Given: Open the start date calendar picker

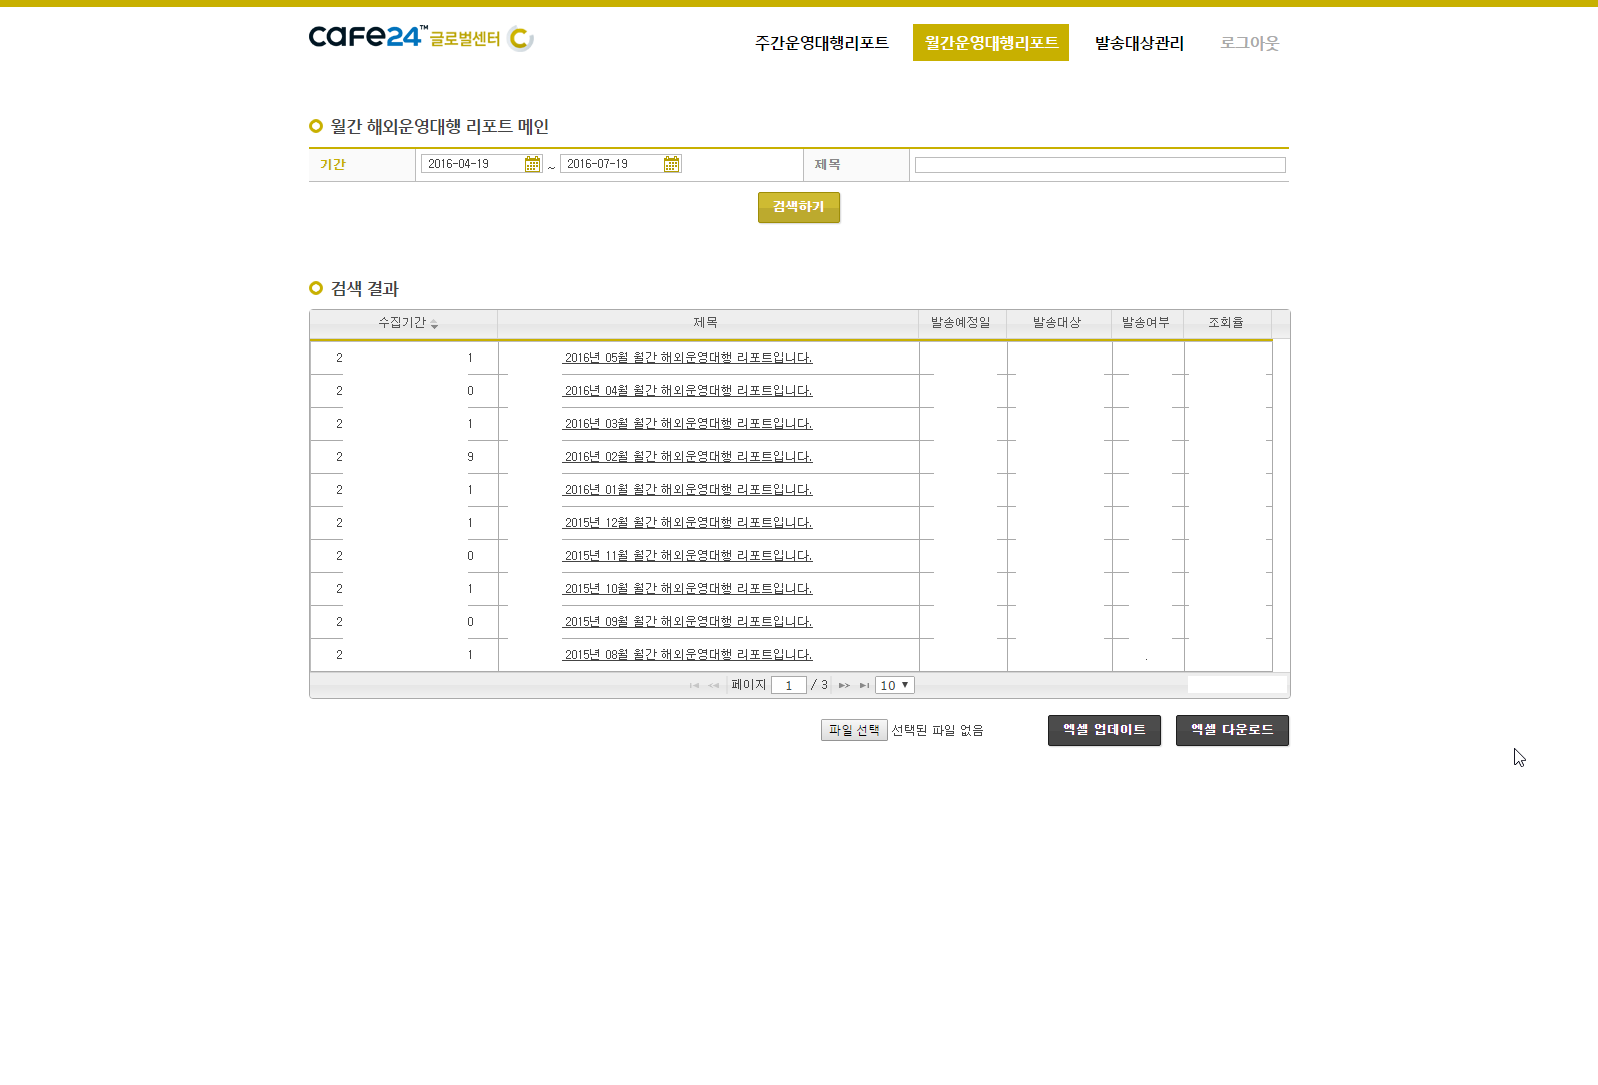Looking at the screenshot, I should click(x=532, y=164).
